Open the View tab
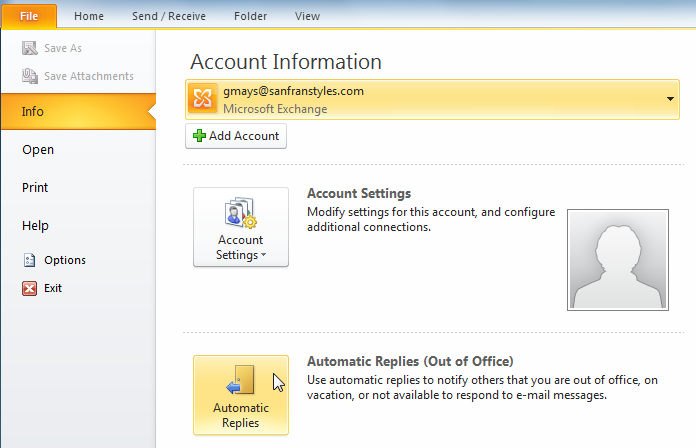The width and height of the screenshot is (696, 448). coord(307,16)
